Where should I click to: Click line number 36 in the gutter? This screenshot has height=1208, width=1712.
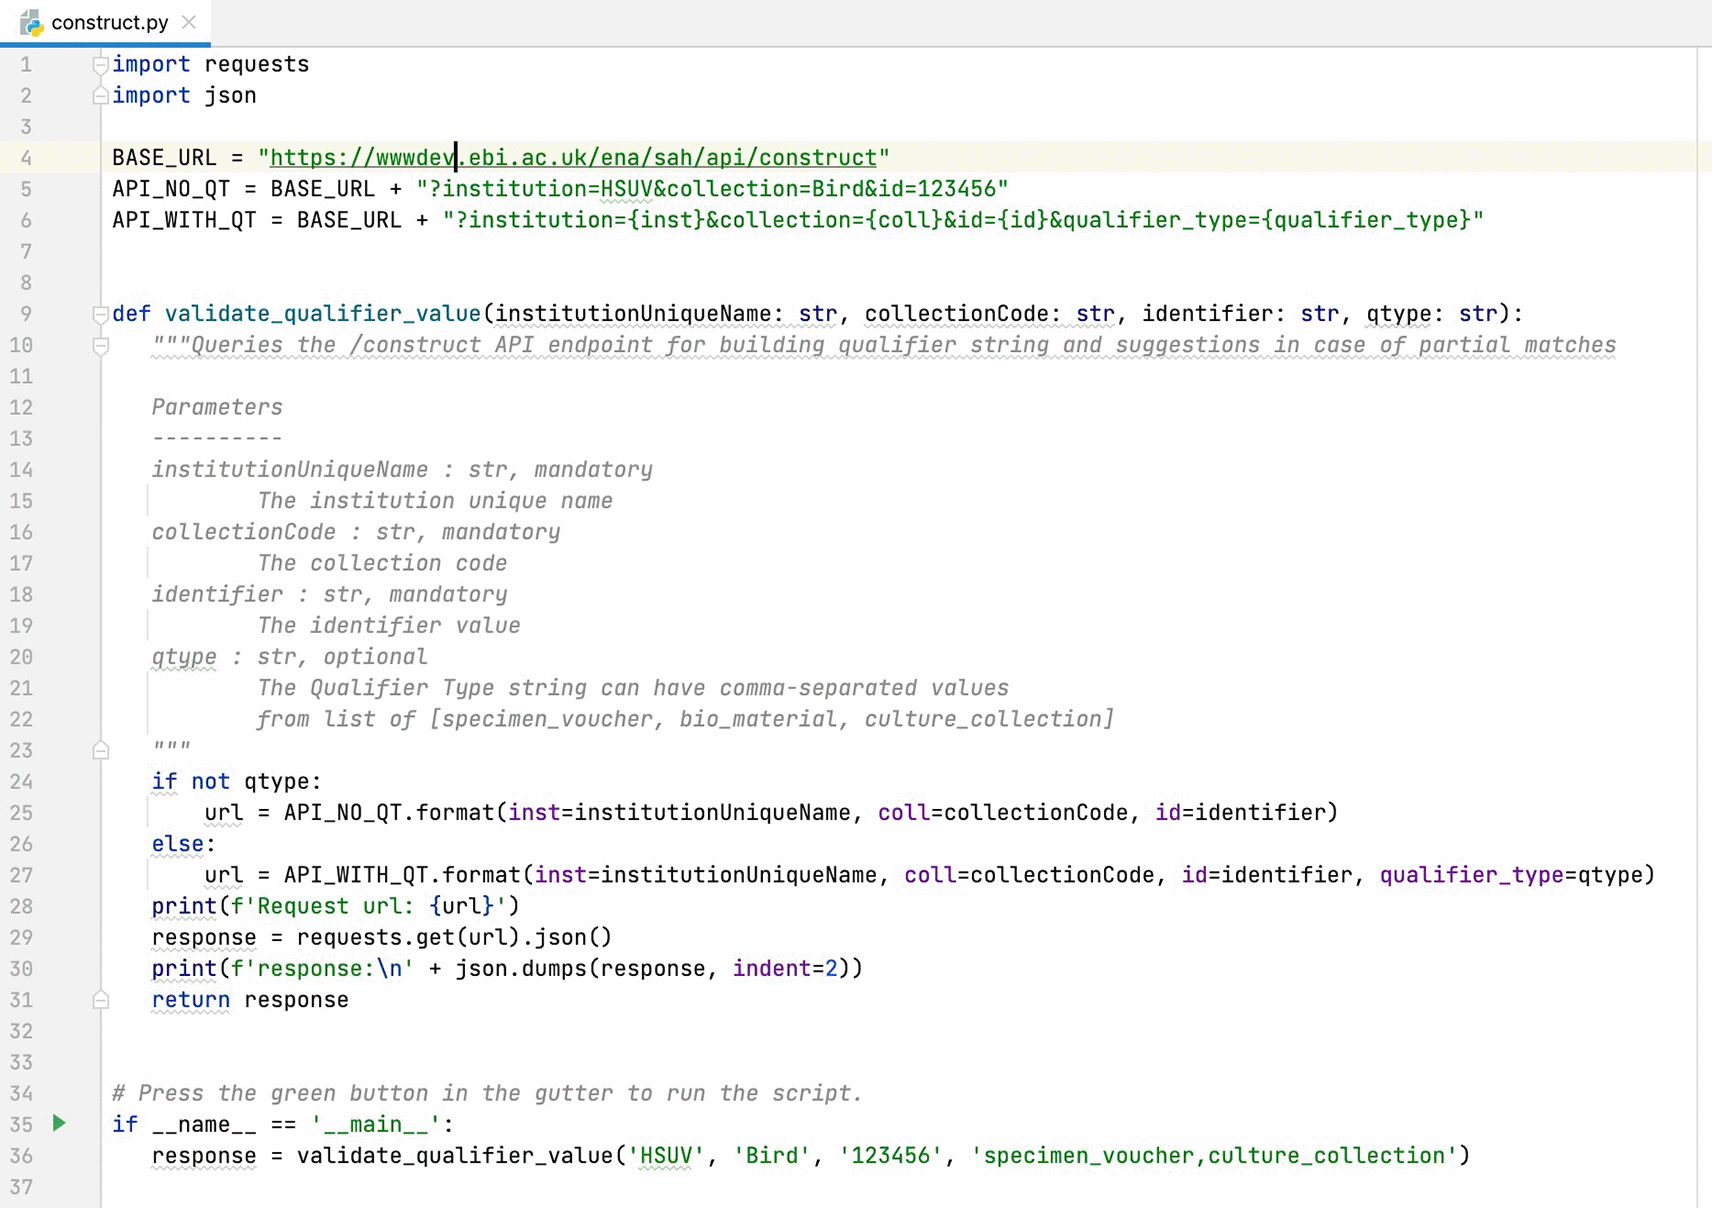(21, 1156)
